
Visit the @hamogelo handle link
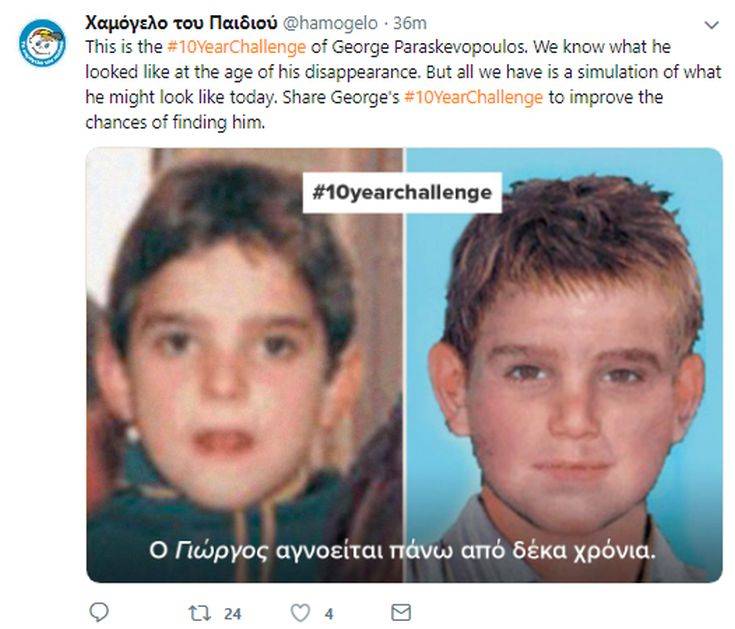(x=330, y=23)
